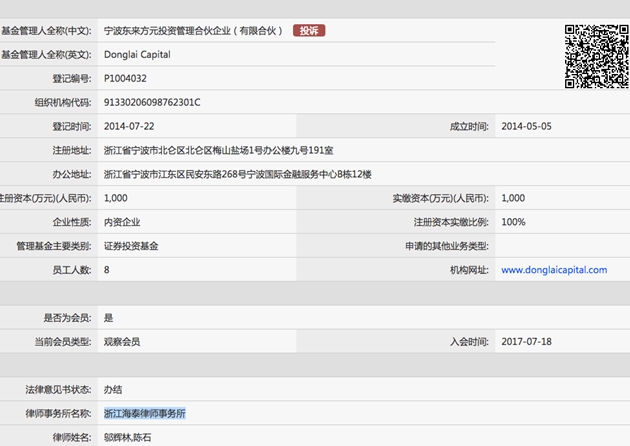Click the office address on 民安东路268号
The height and width of the screenshot is (446, 630).
point(237,174)
